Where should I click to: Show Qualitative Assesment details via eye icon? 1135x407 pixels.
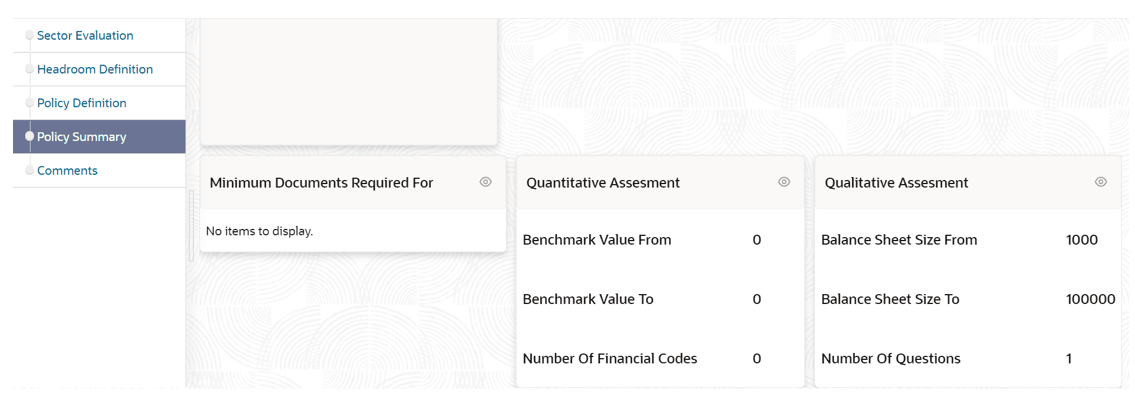(x=1101, y=182)
